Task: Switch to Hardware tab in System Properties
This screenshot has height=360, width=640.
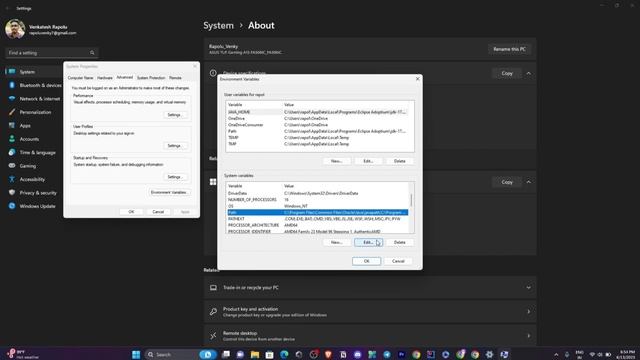Action: (104, 78)
